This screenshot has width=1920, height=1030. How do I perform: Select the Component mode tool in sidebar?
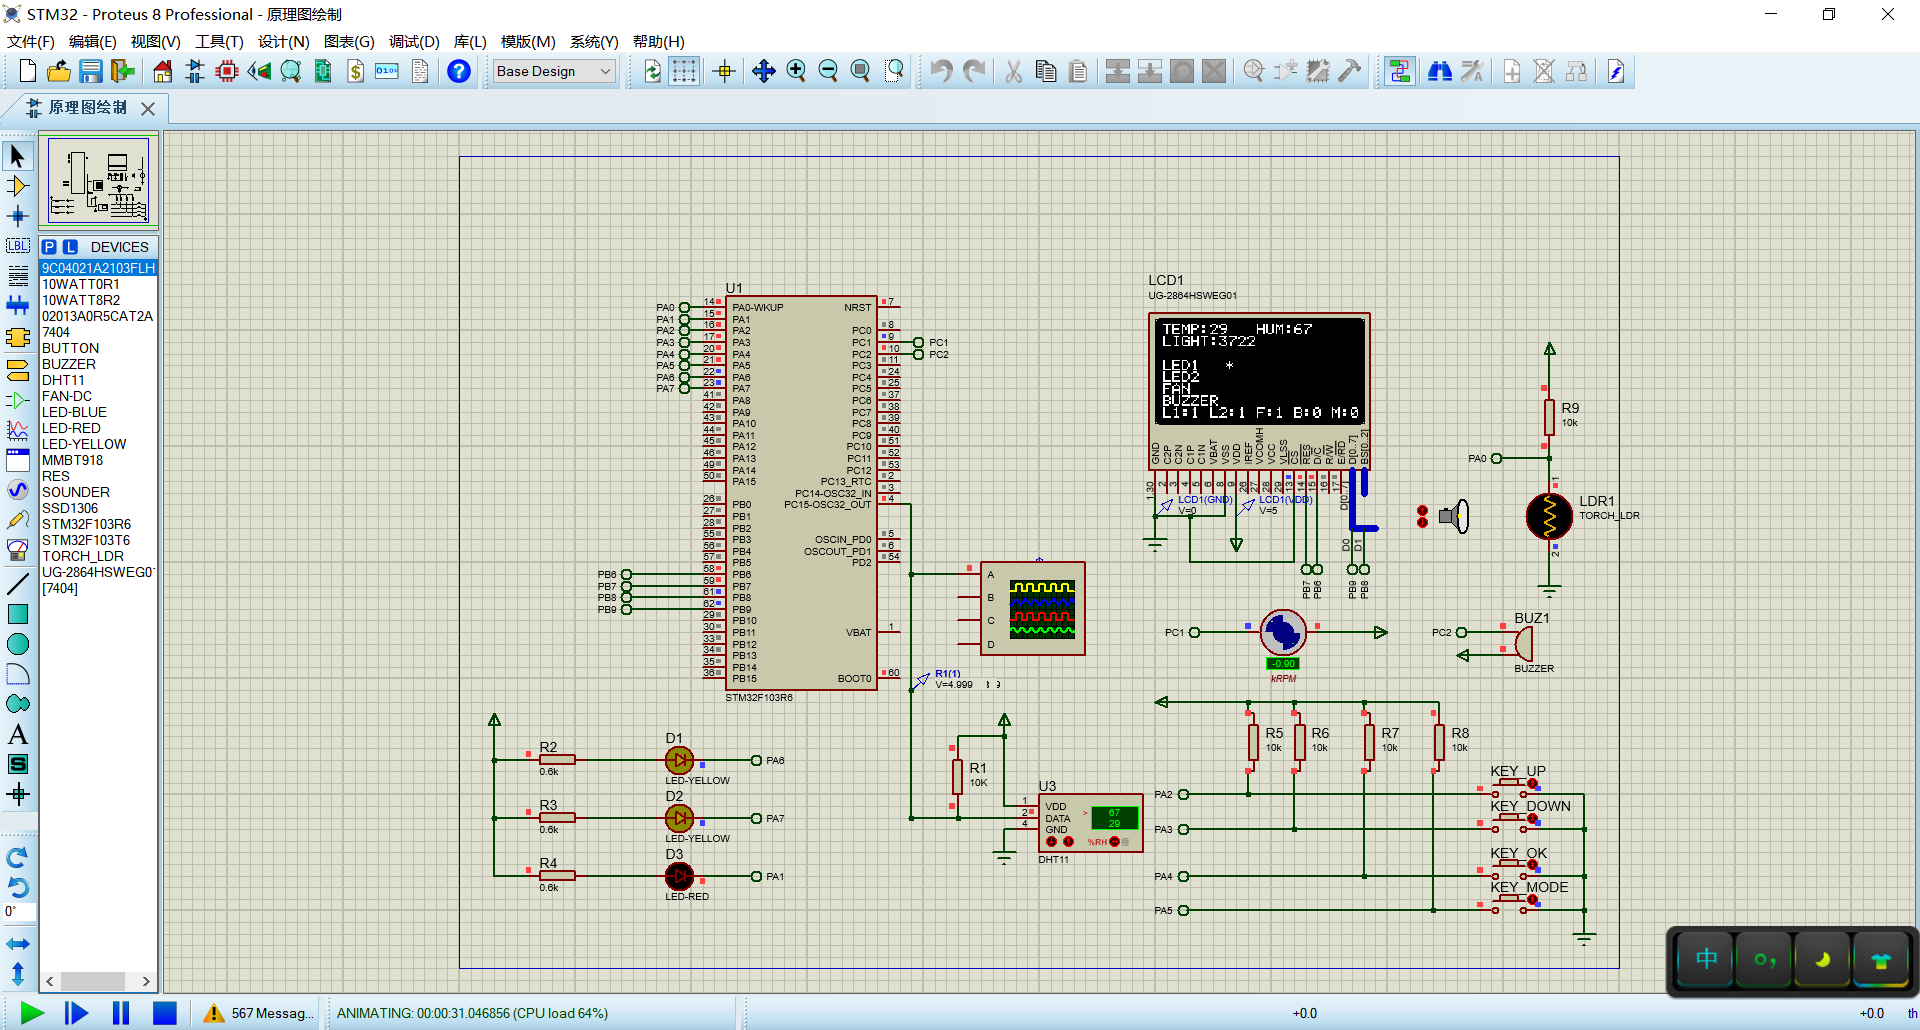[17, 186]
